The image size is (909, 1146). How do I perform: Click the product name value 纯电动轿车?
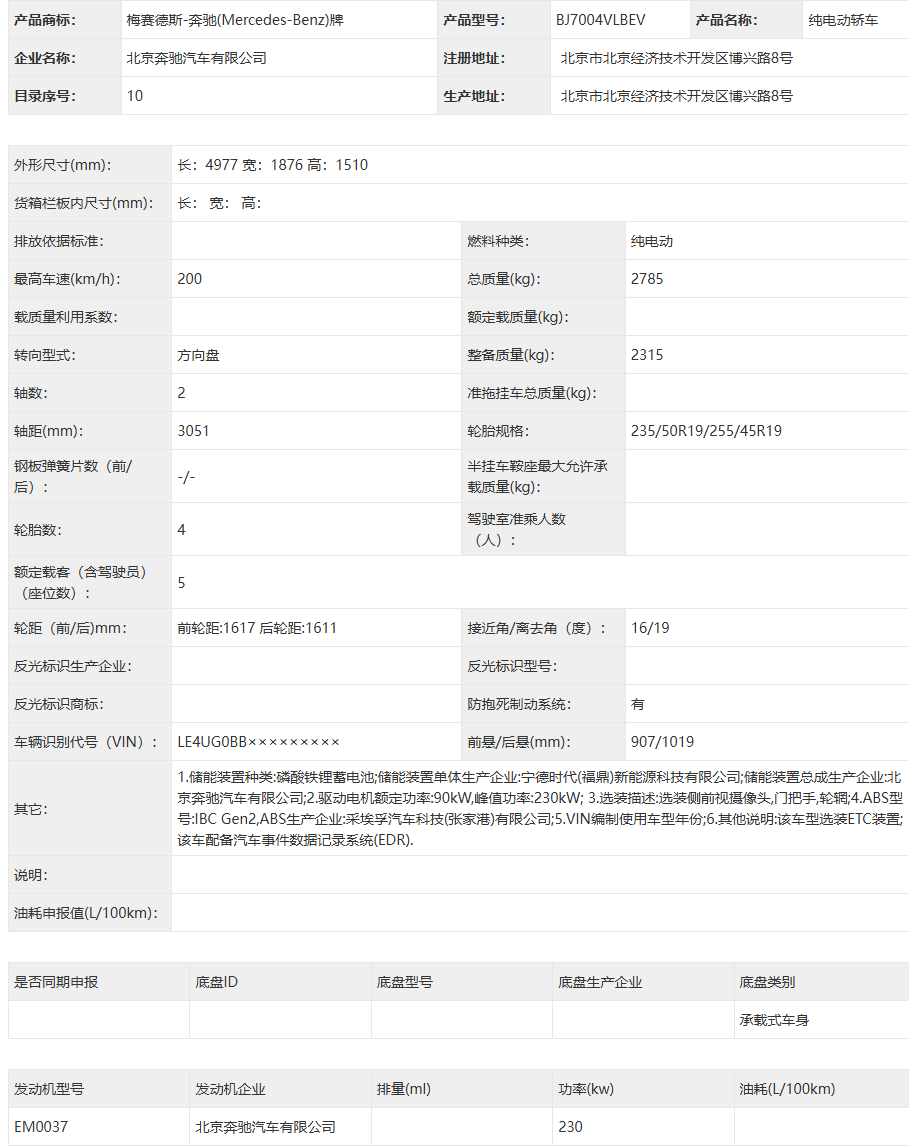[x=843, y=20]
